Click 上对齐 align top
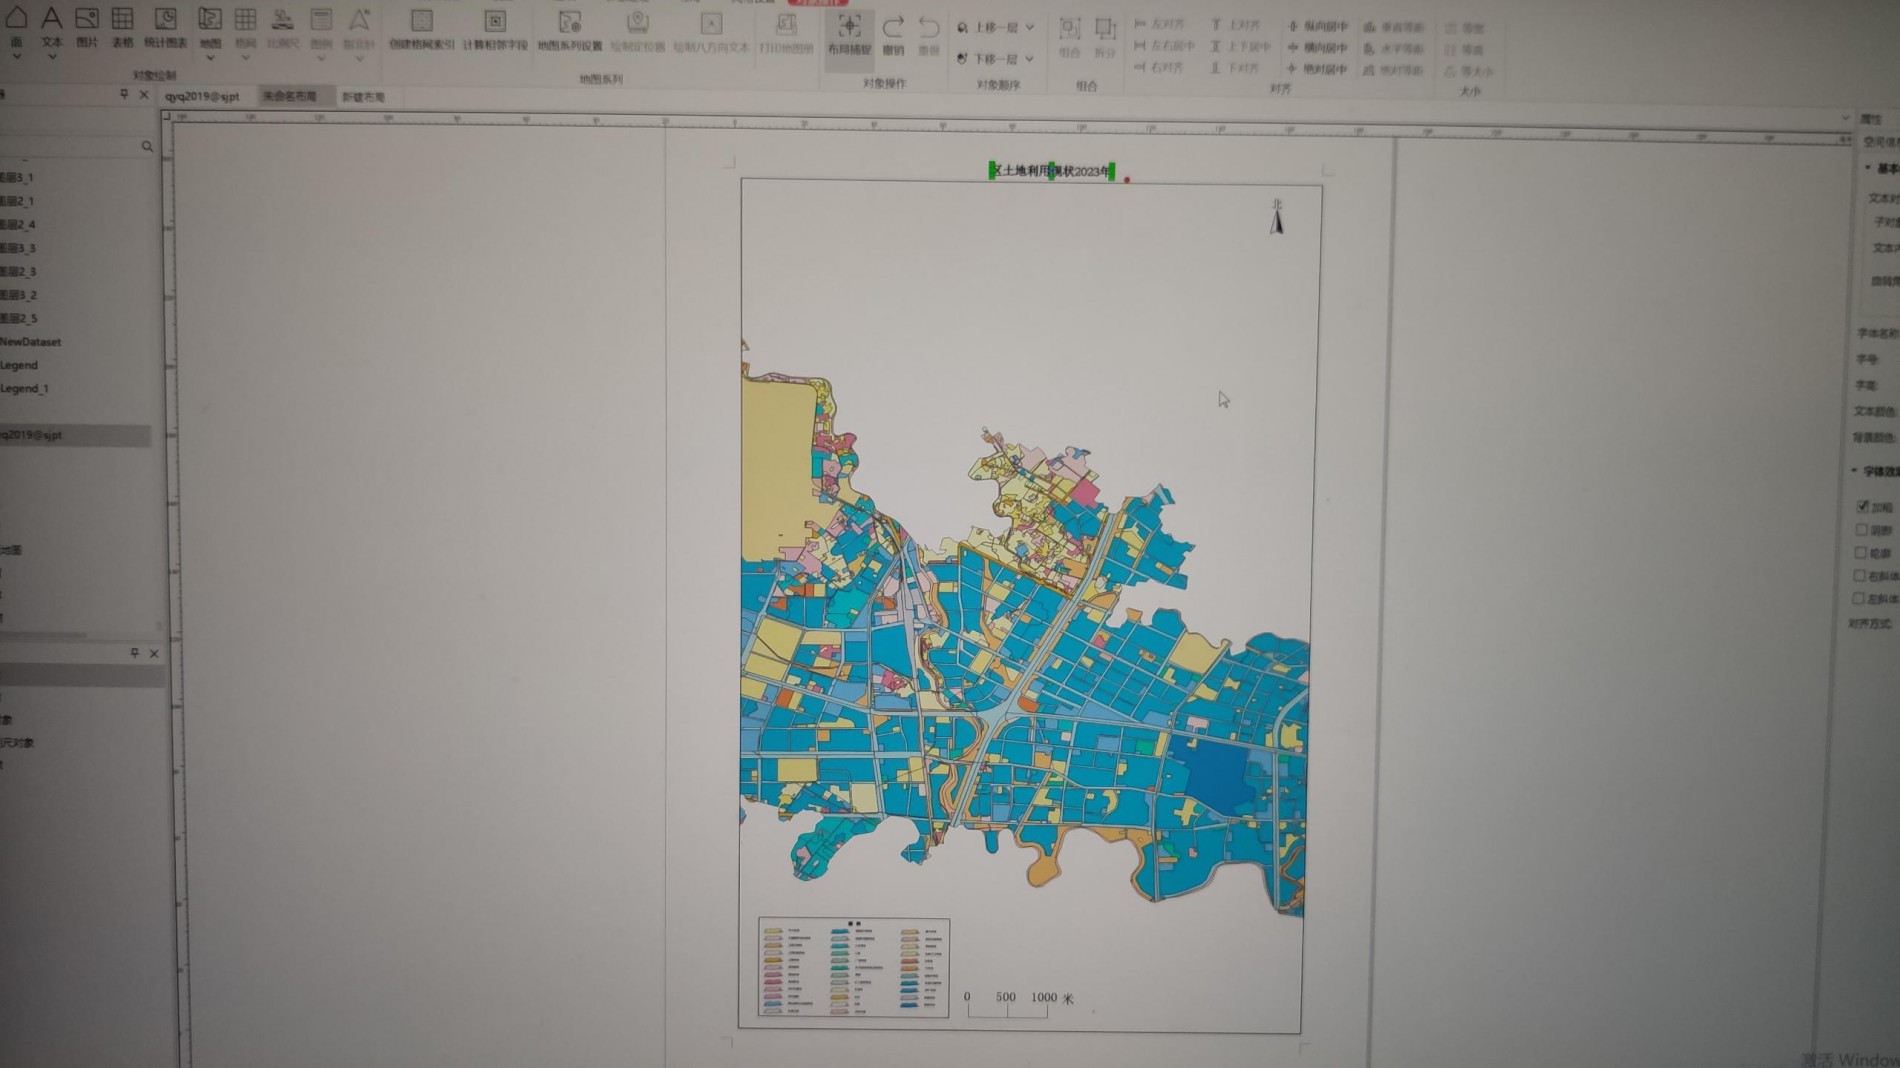This screenshot has height=1068, width=1900. click(1235, 24)
